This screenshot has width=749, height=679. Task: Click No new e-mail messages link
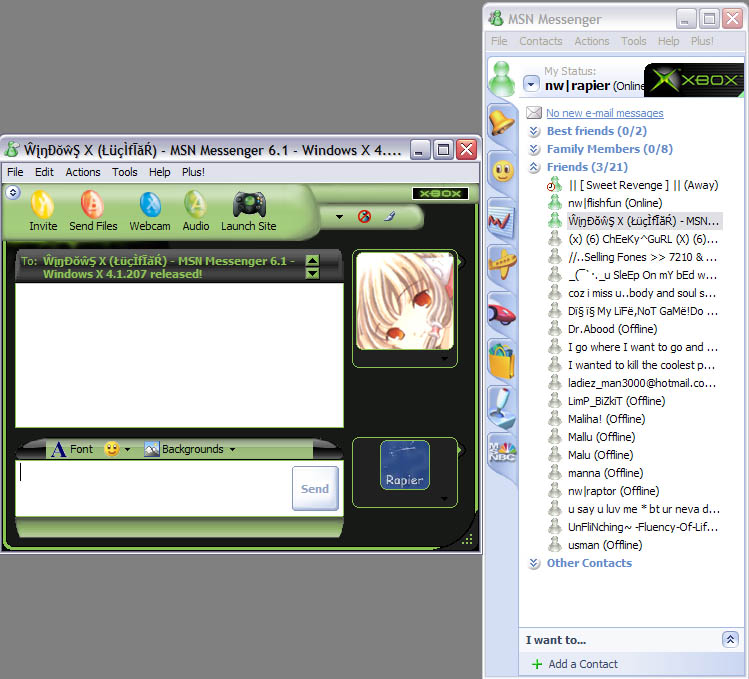[x=605, y=113]
